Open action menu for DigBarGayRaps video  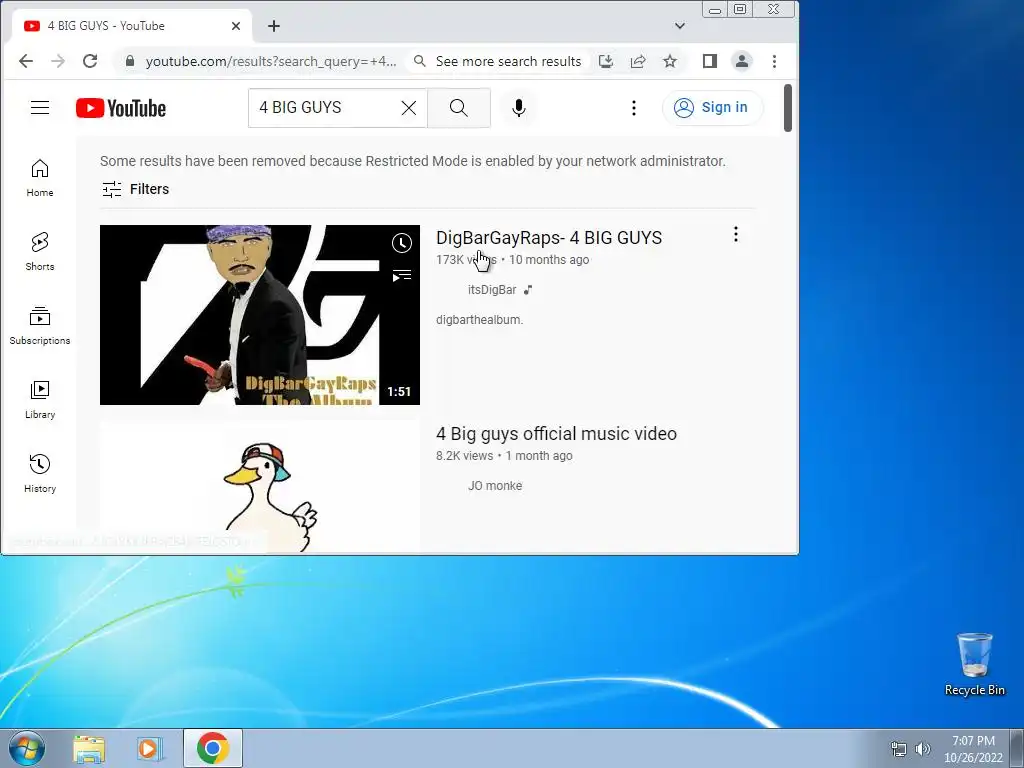[736, 234]
